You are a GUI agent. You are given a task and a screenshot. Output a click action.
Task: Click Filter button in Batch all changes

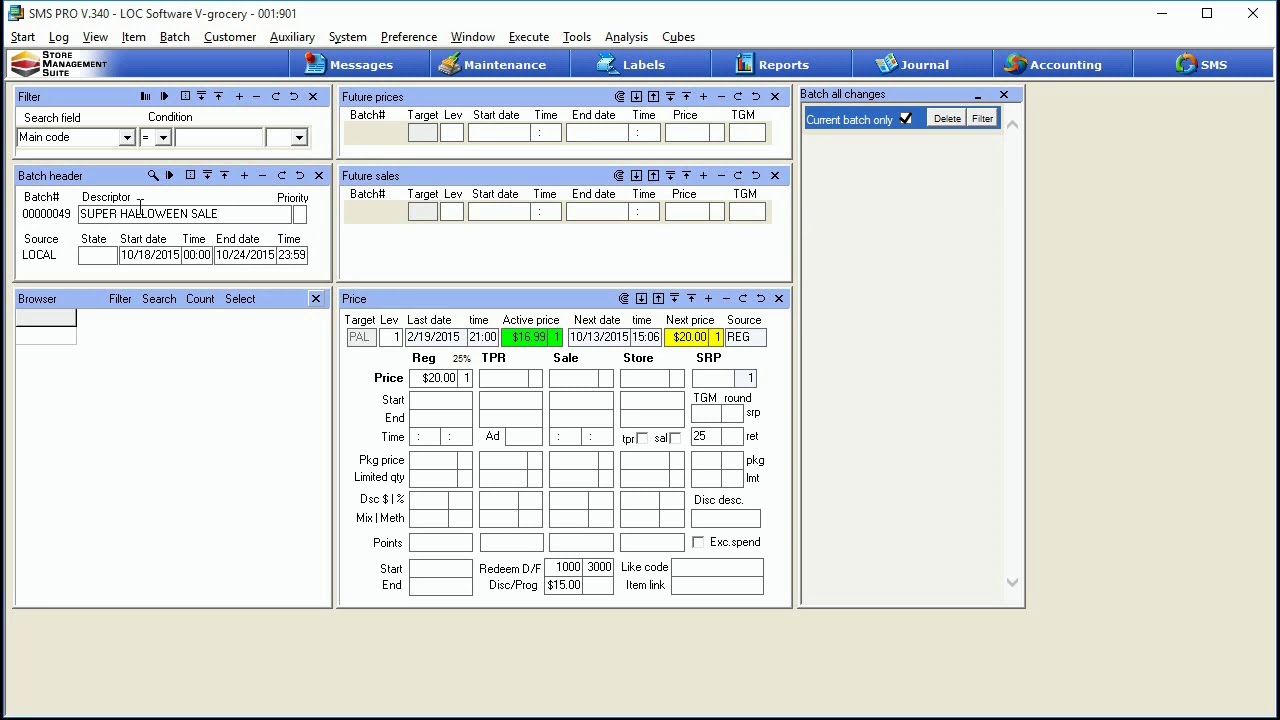[x=983, y=119]
